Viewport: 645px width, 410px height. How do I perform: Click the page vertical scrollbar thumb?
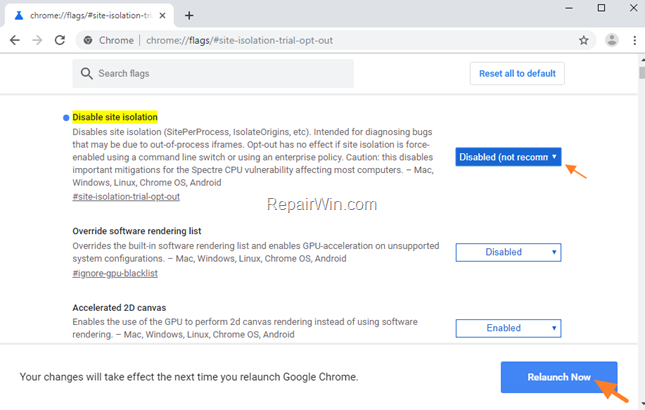pyautogui.click(x=642, y=72)
